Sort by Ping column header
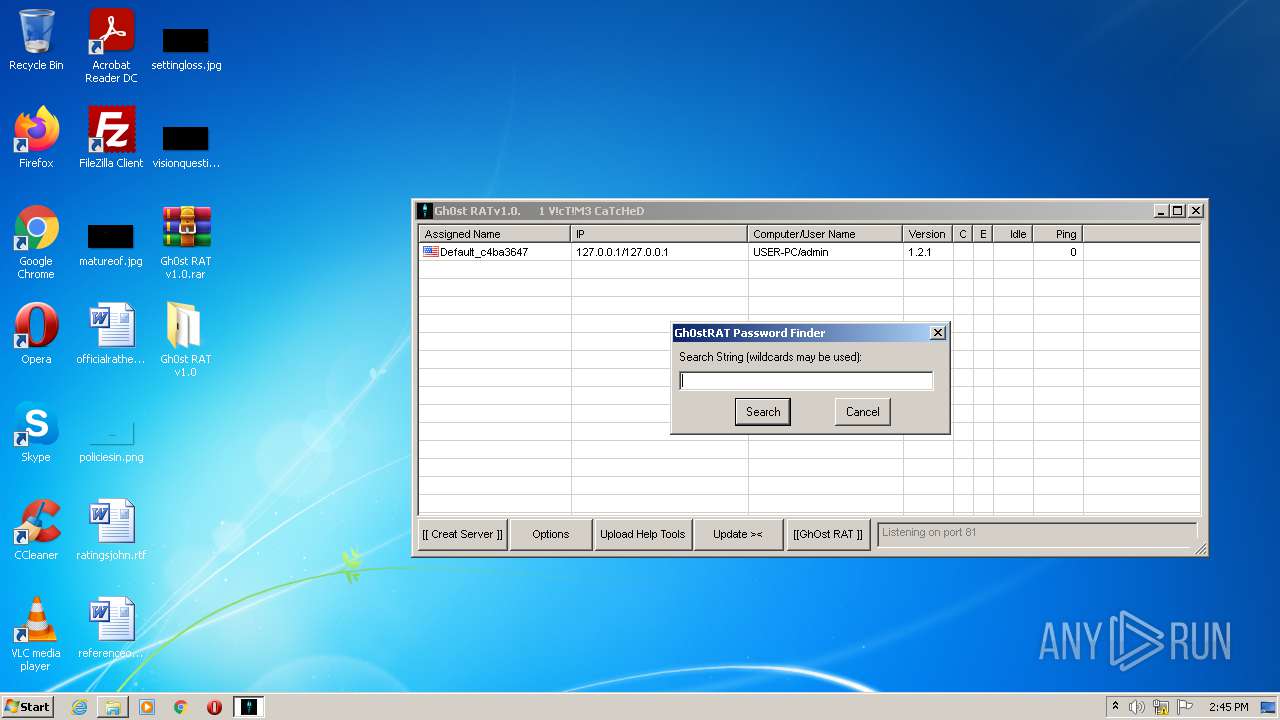Screen dimensions: 1280x720 pos(1059,234)
